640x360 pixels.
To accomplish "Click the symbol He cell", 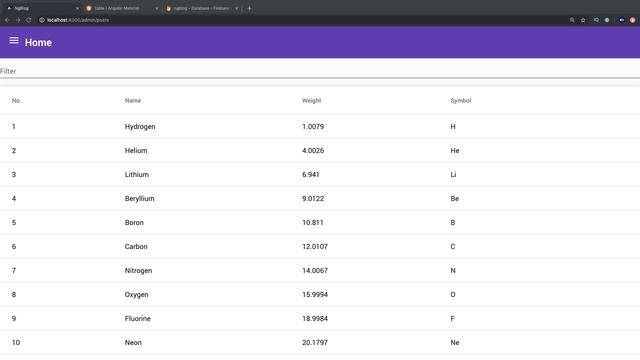I will coord(455,151).
